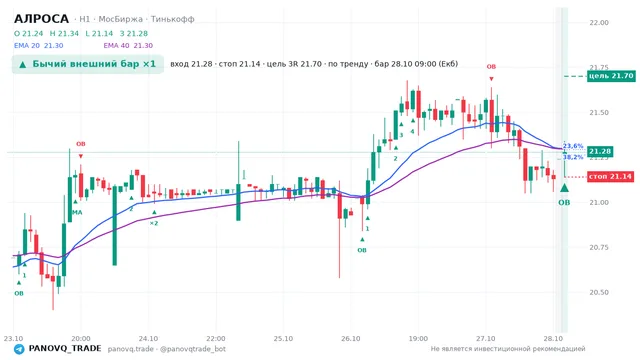Click the 'H1 · МосБиржа · Тинькофф' subtitle
Screen dimensions: 640x360
(137, 19)
